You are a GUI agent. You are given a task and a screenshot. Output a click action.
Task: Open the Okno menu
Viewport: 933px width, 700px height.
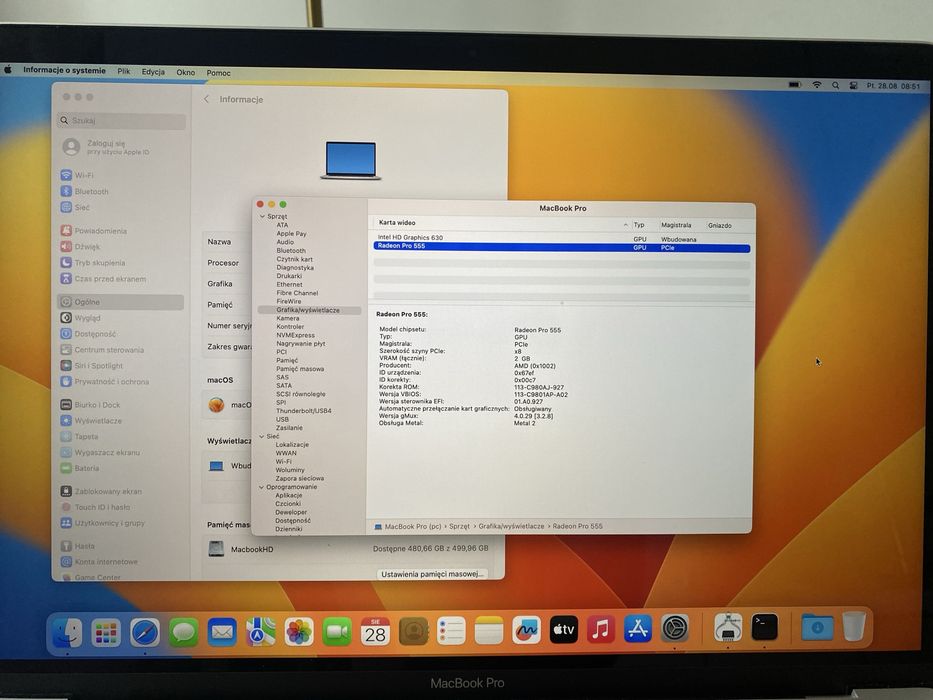186,72
